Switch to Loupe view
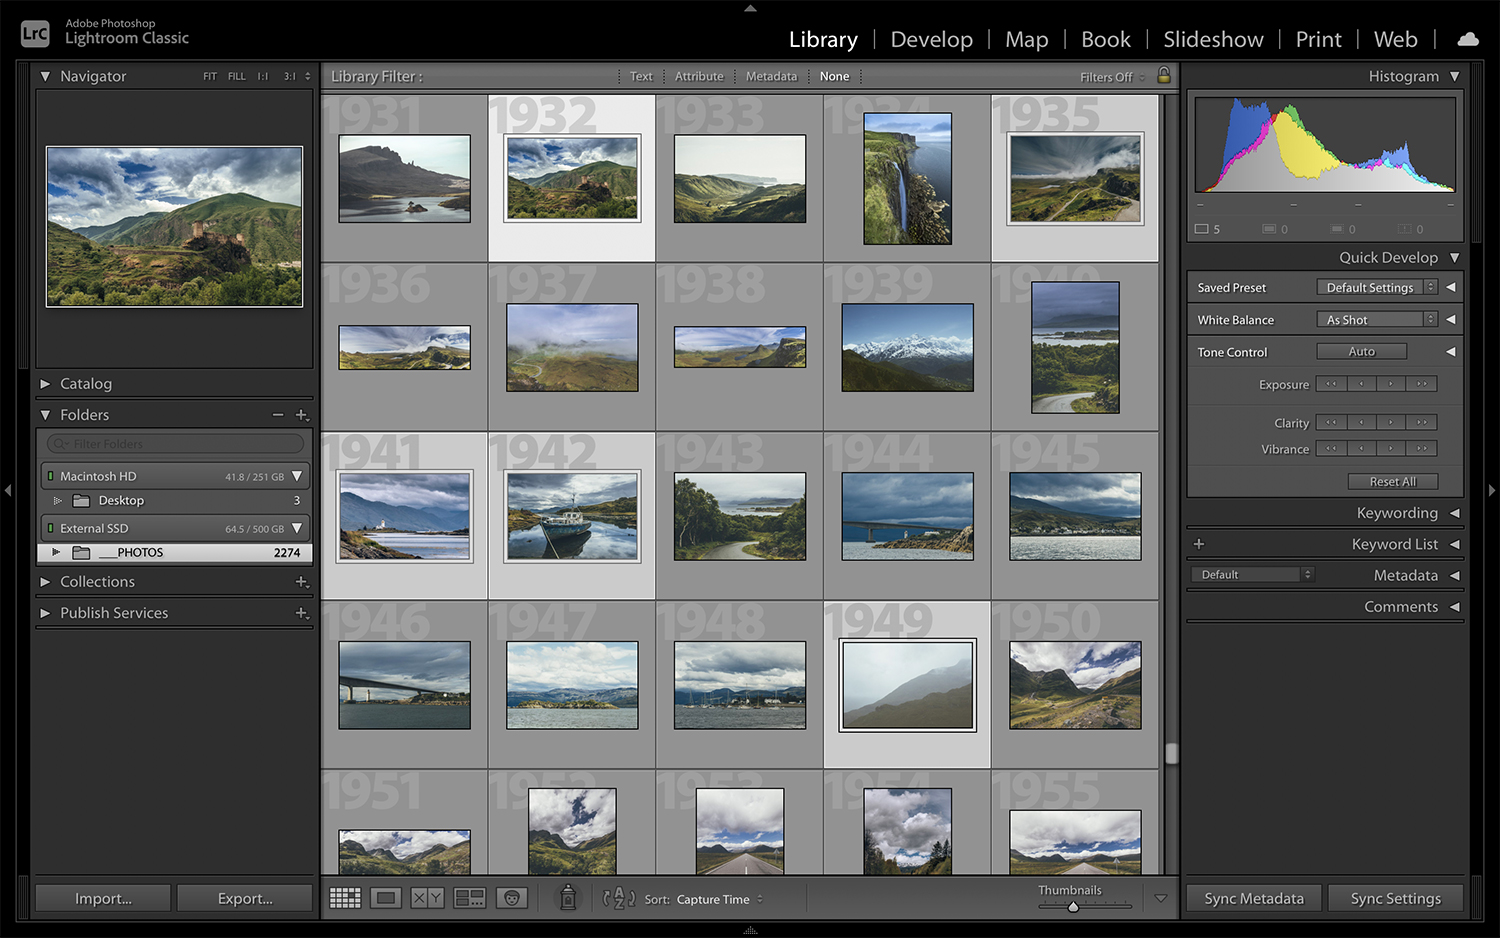The image size is (1500, 938). [385, 898]
